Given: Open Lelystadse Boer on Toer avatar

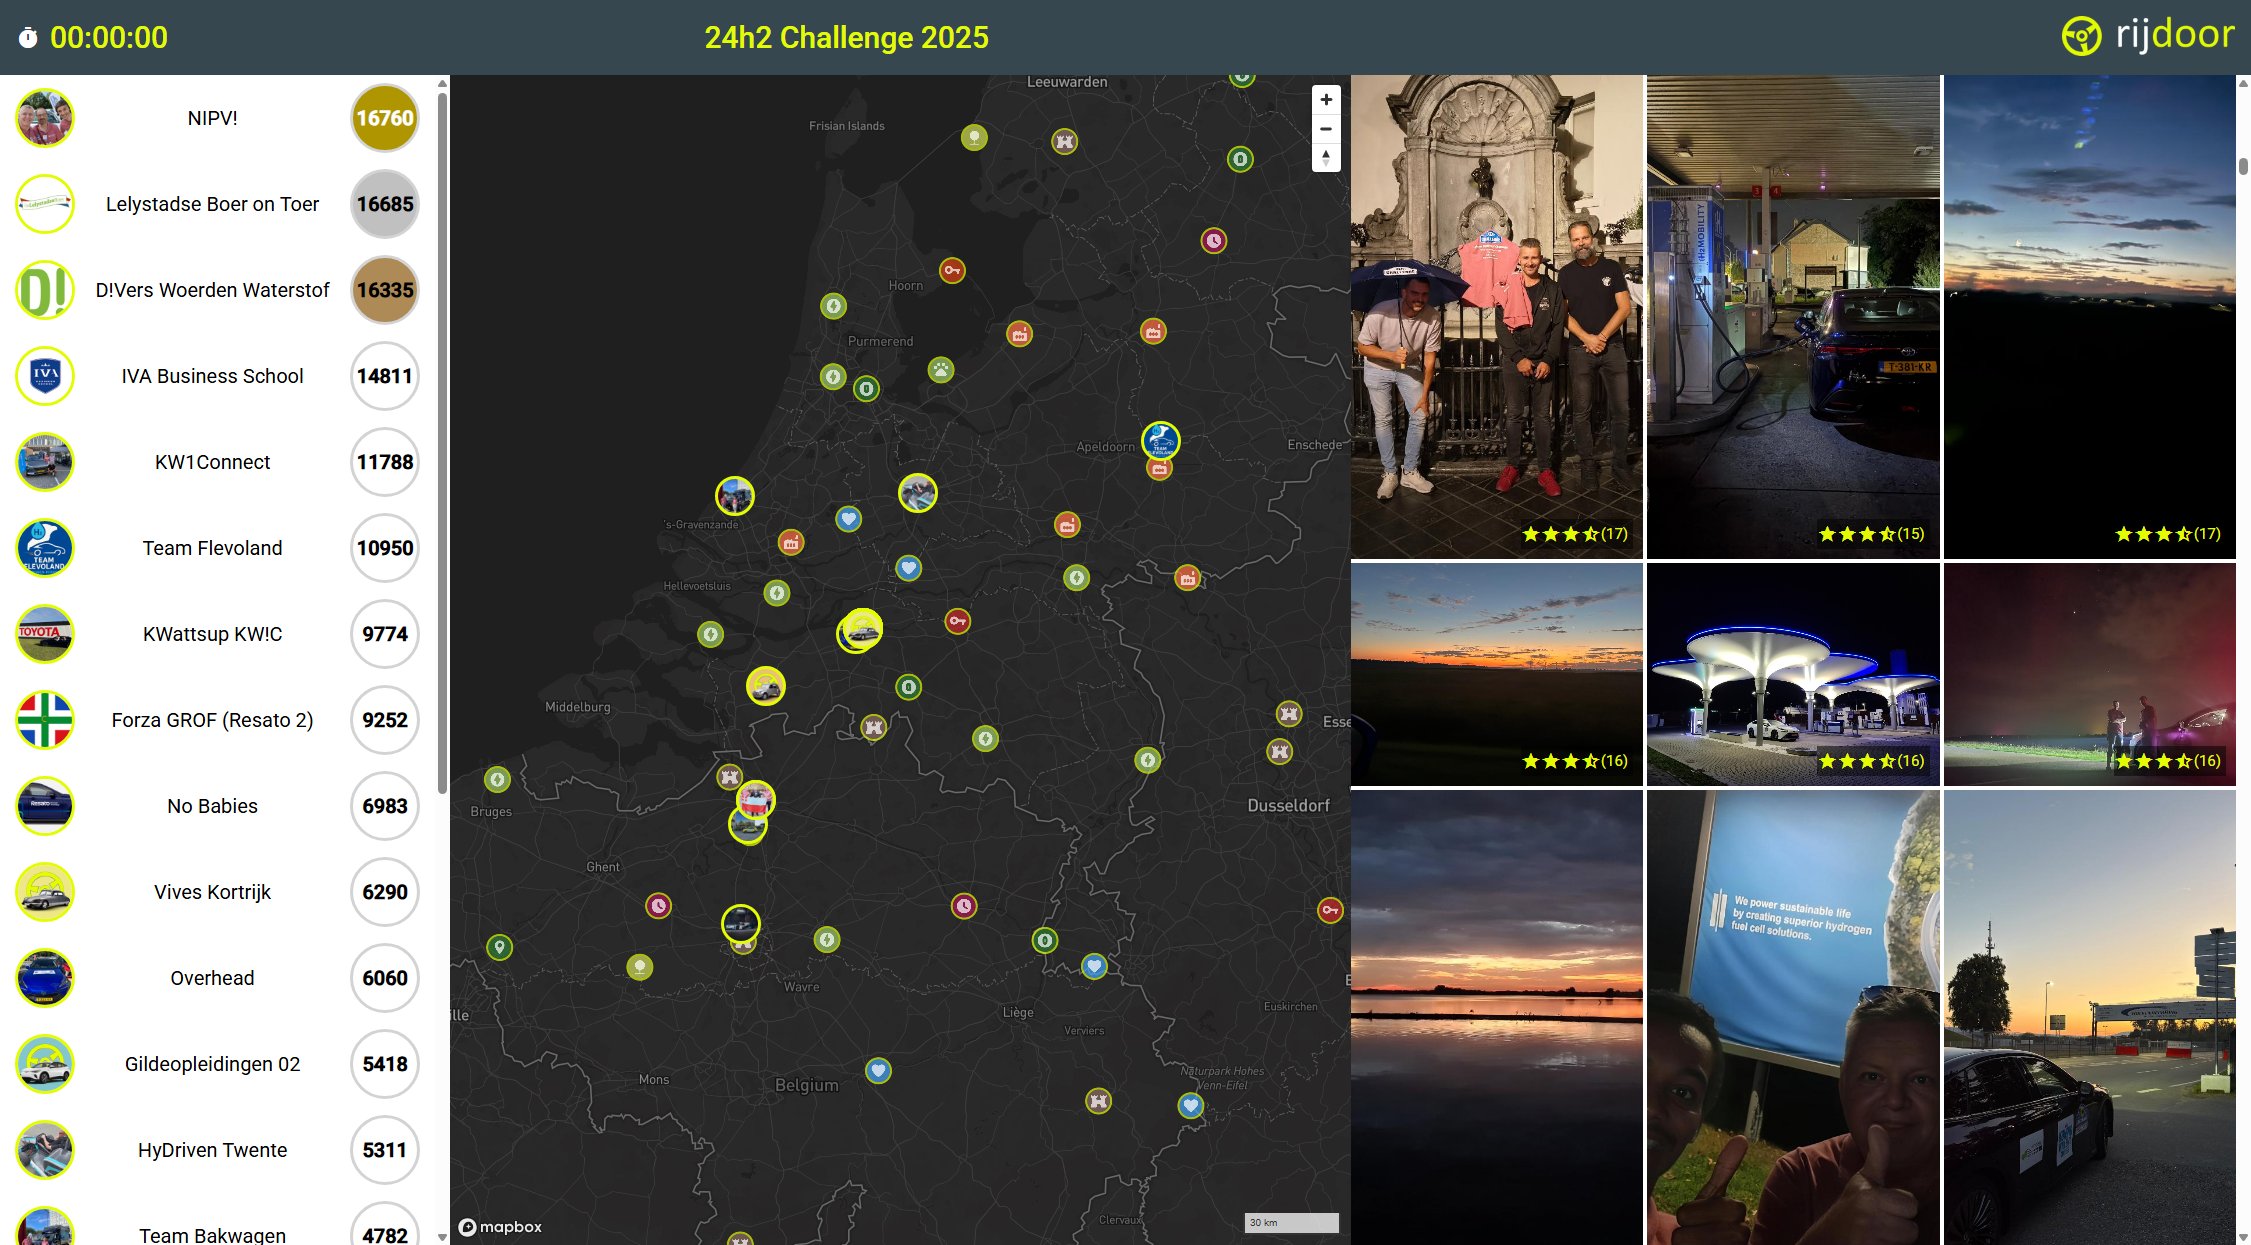Looking at the screenshot, I should pos(45,204).
